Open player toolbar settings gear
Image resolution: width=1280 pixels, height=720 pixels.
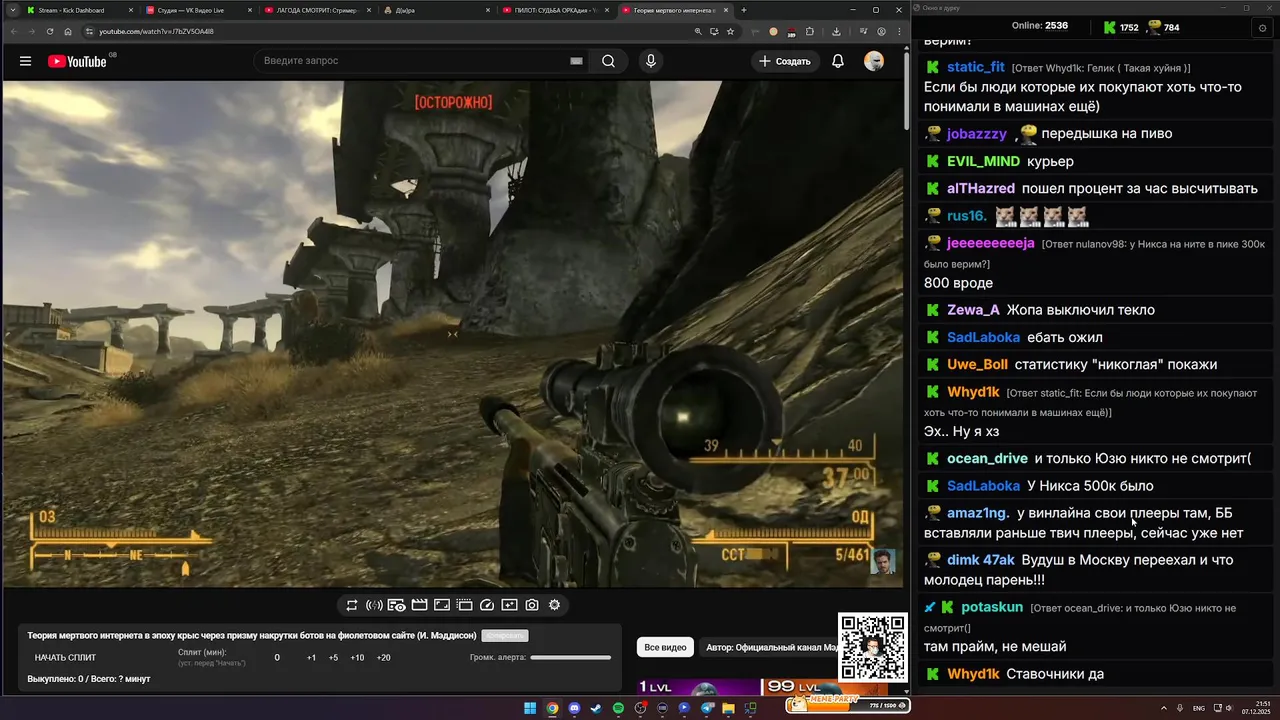554,605
